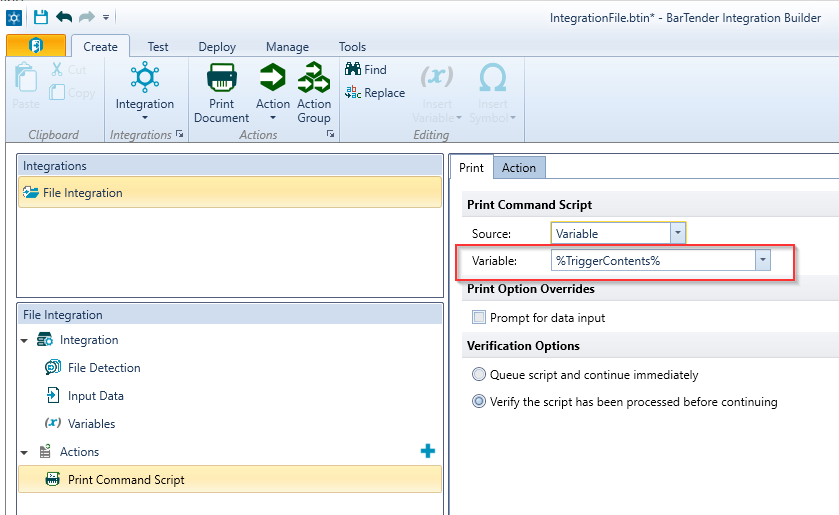Select File Integration in Integrations list
The image size is (839, 515).
point(230,193)
